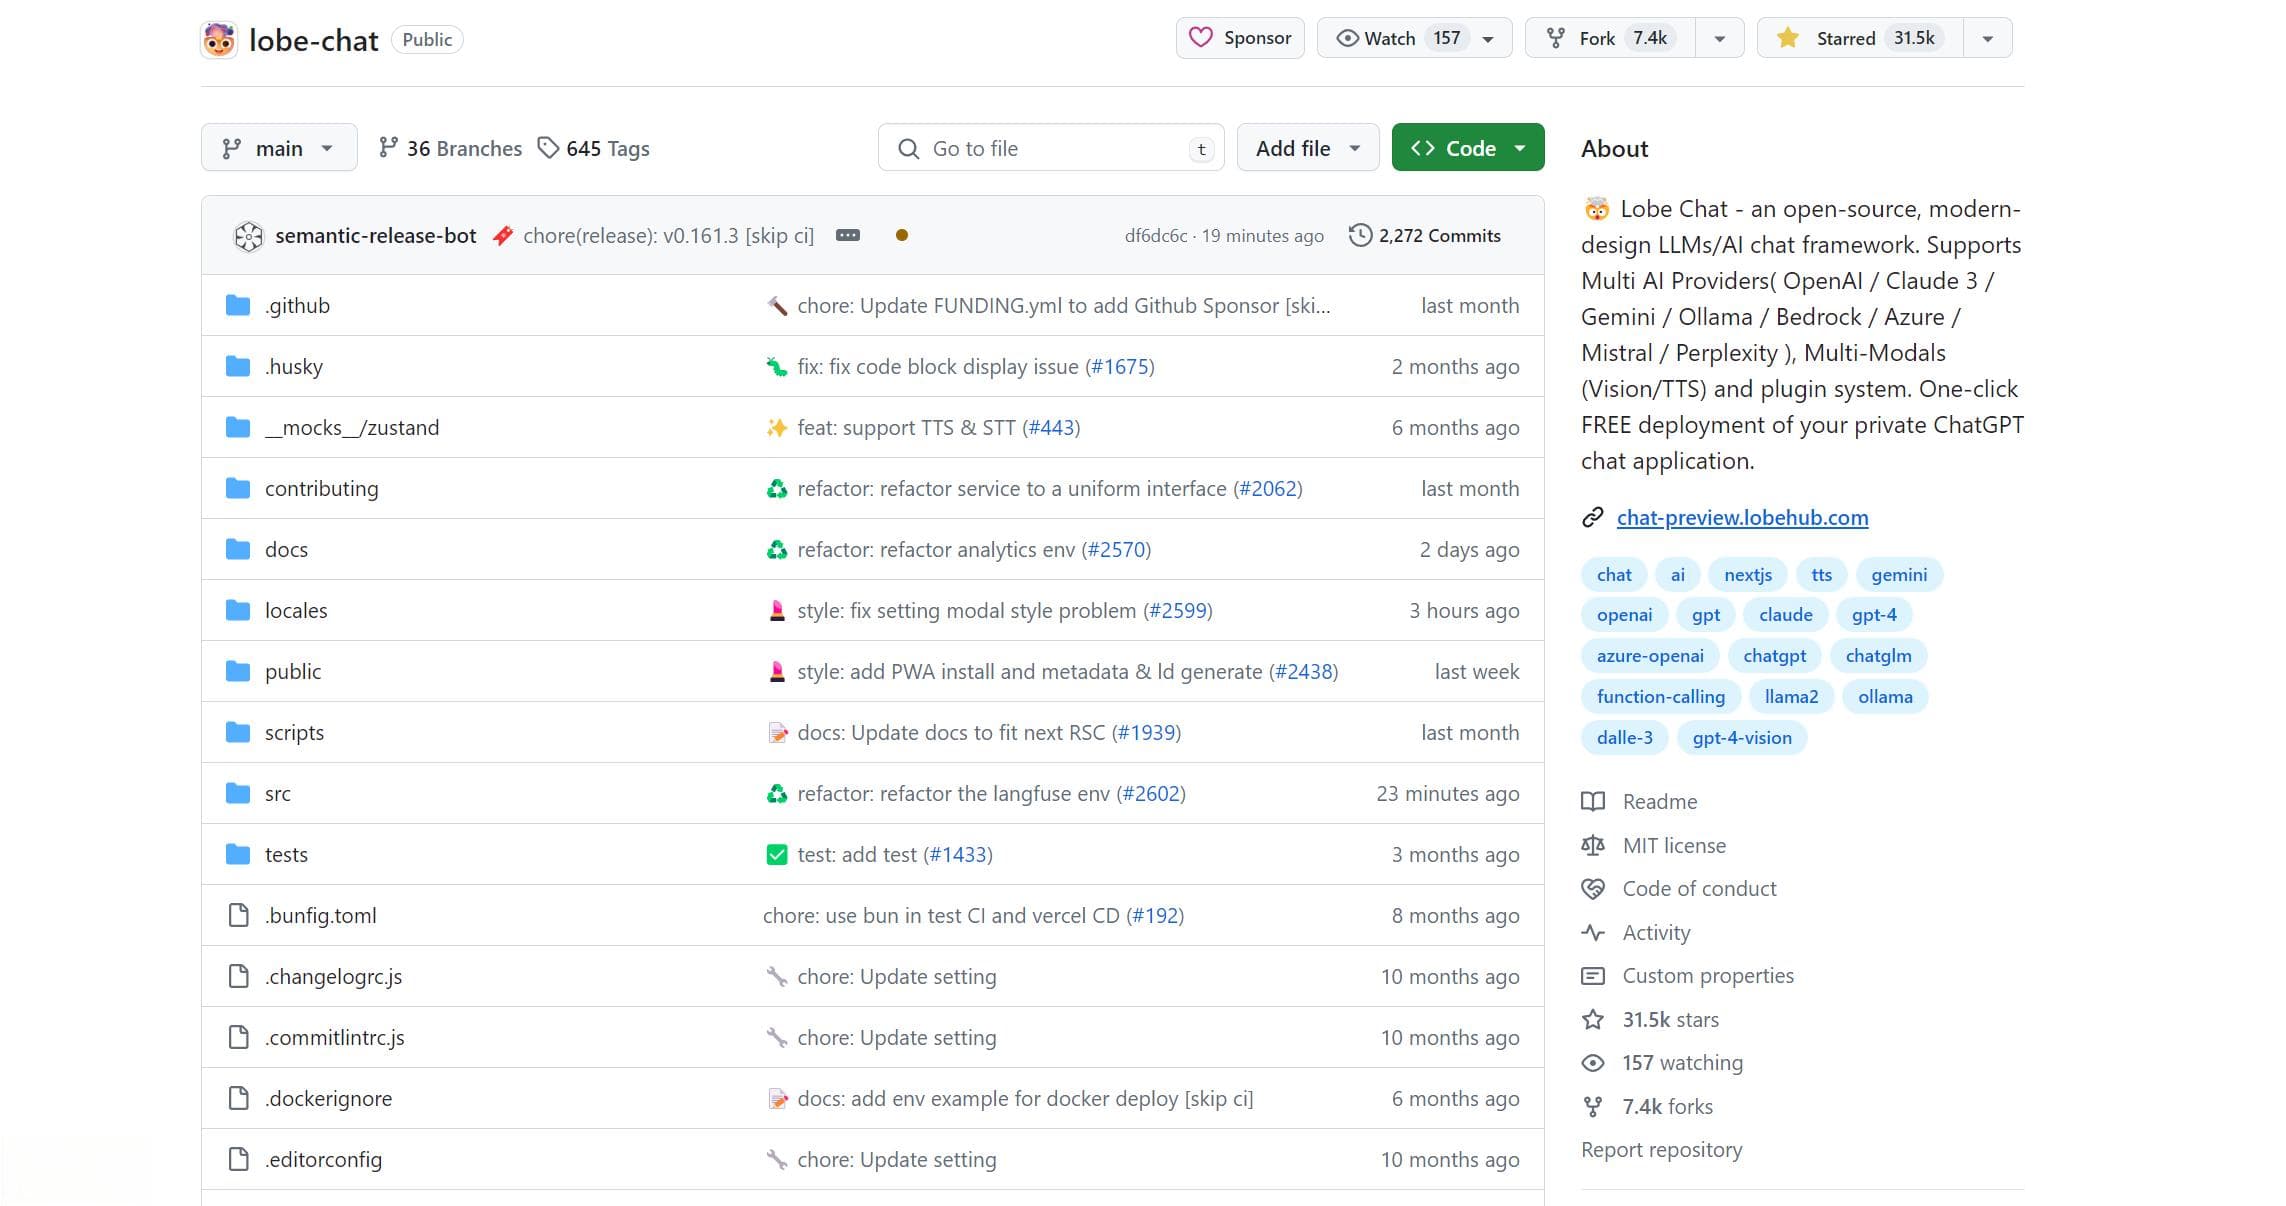The height and width of the screenshot is (1206, 2286).
Task: Click the link chain icon beside website URL
Action: tap(1593, 517)
